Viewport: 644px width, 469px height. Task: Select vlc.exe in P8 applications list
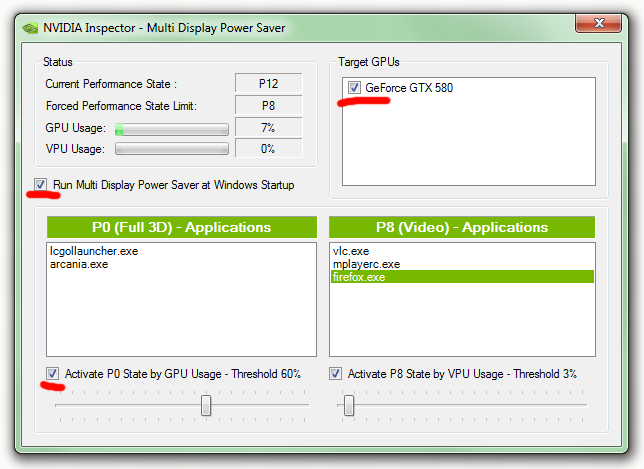(x=462, y=251)
